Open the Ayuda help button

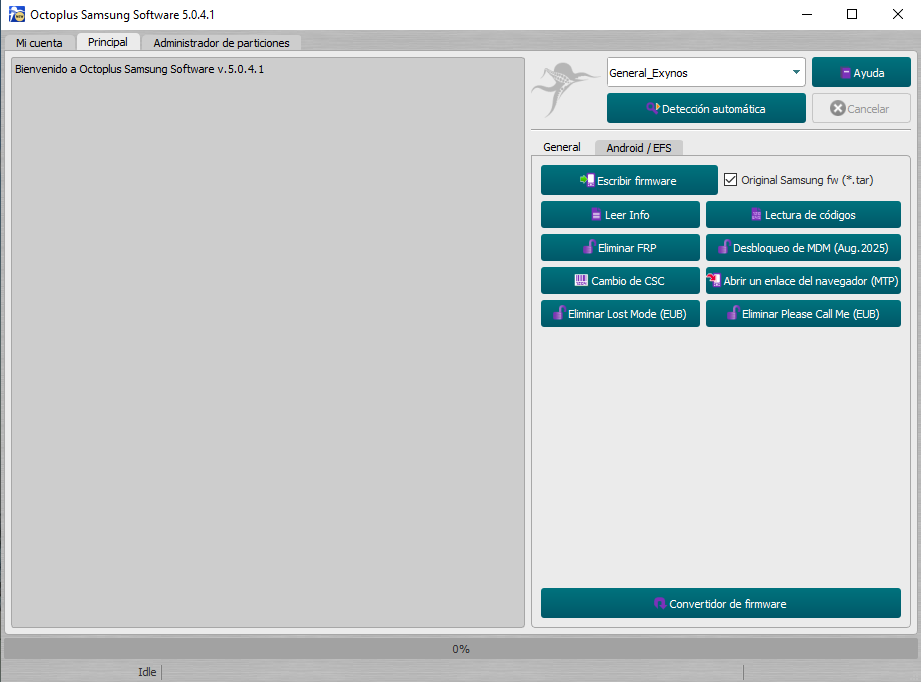(861, 73)
